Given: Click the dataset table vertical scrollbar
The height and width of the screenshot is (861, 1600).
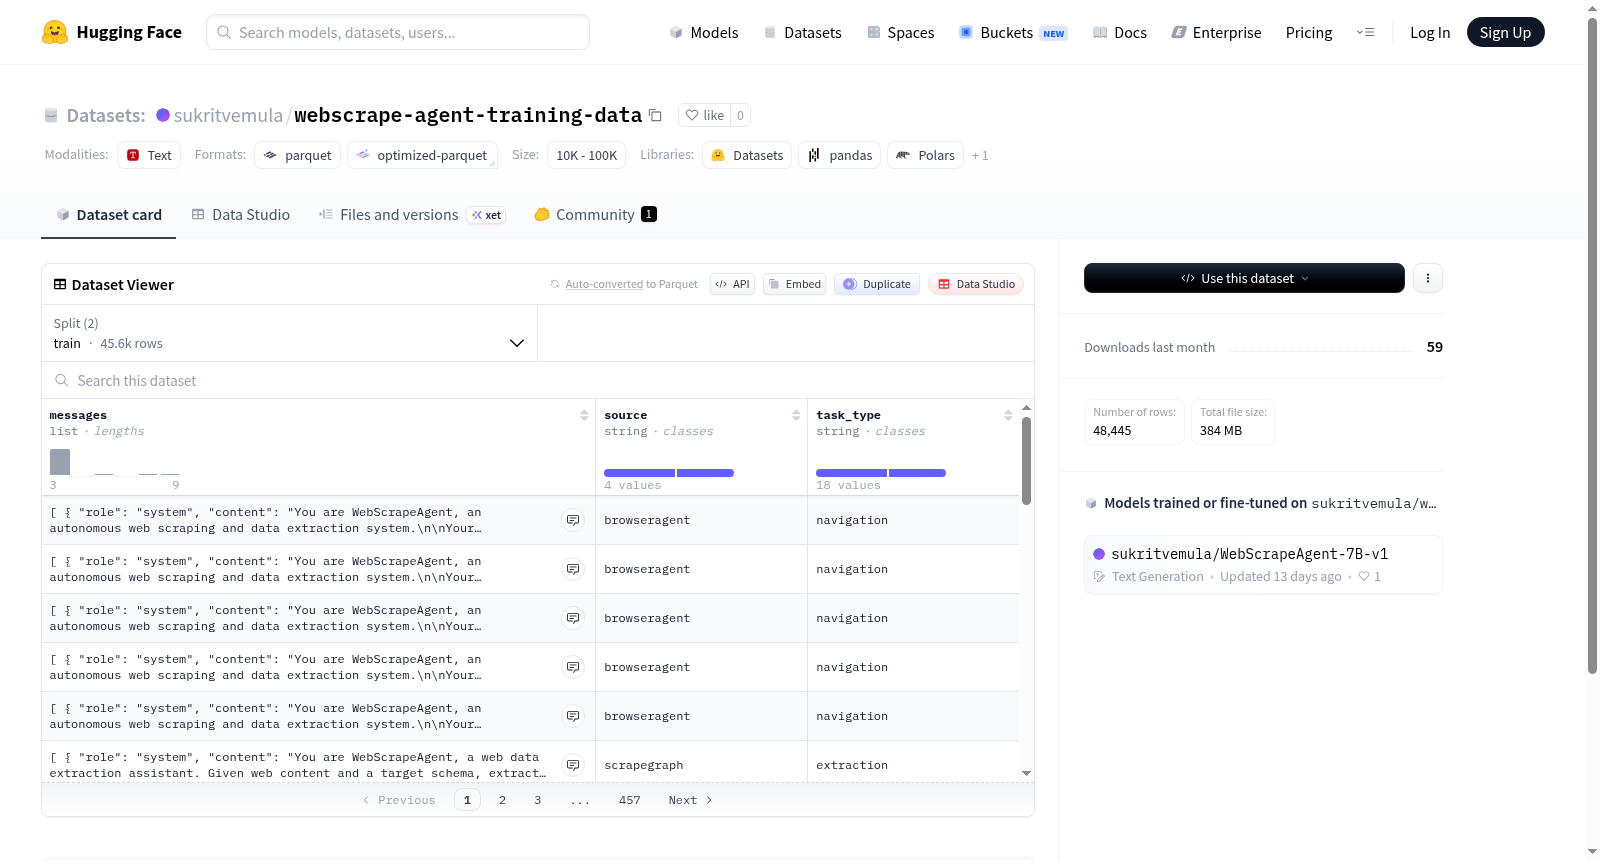Looking at the screenshot, I should point(1026,460).
